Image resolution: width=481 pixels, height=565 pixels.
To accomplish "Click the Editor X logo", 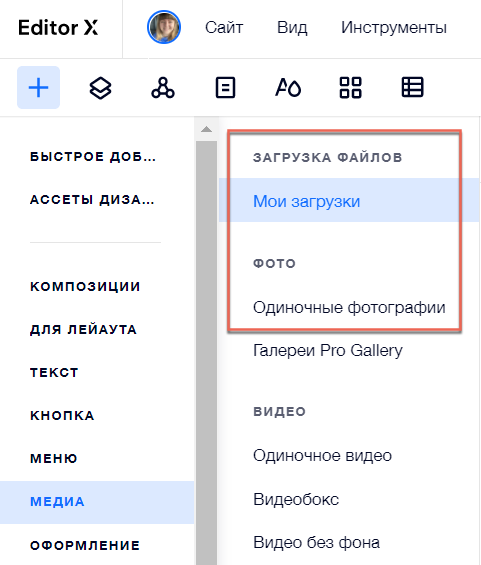I will pyautogui.click(x=58, y=28).
